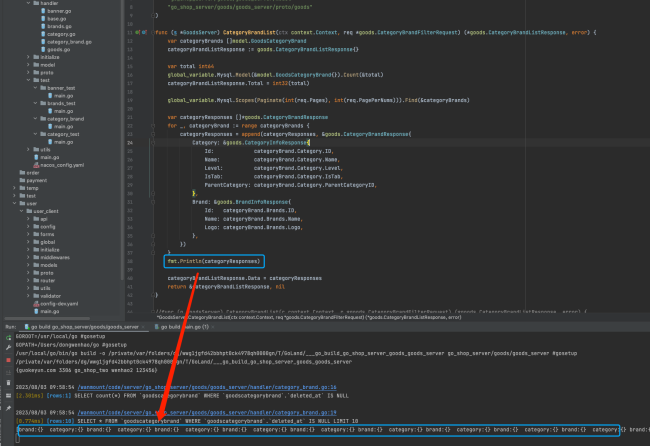Open main.go under category_brand folder
The width and height of the screenshot is (650, 446).
click(x=61, y=126)
